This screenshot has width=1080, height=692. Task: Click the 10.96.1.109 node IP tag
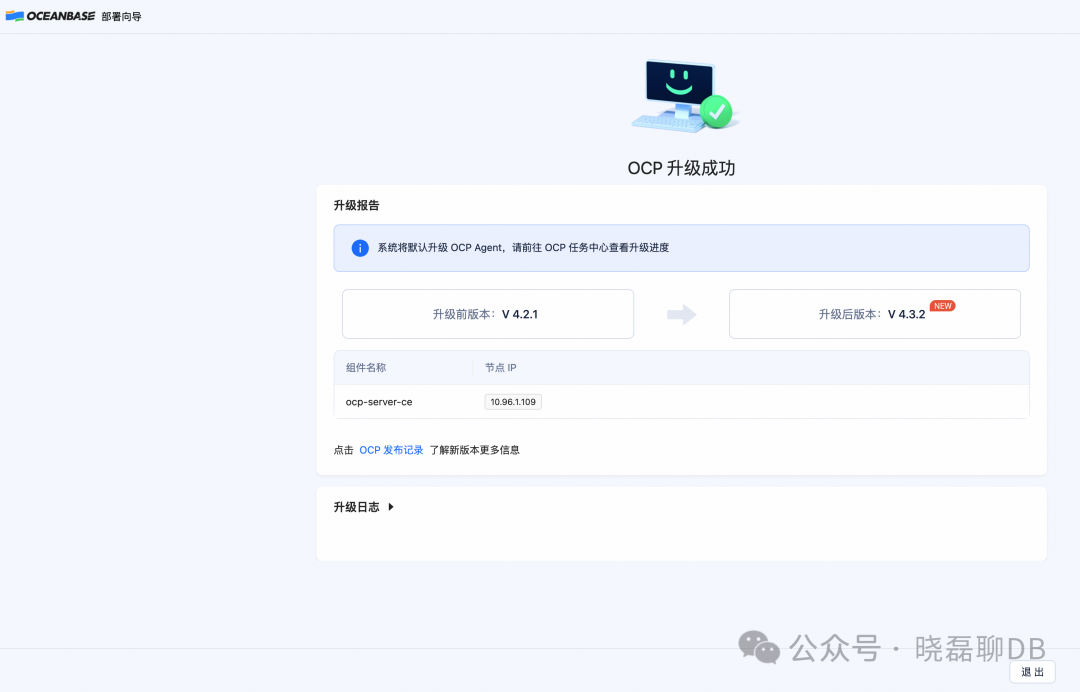512,402
